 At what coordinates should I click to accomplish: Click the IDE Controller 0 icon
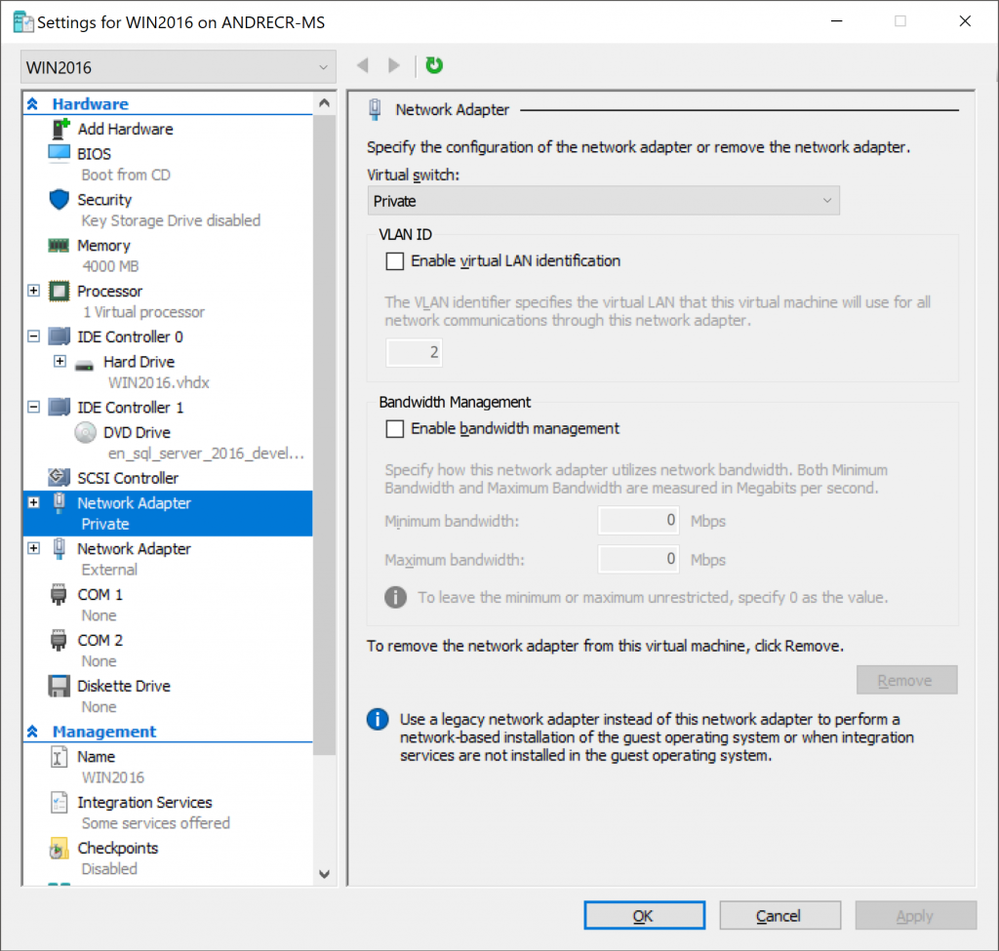click(x=59, y=336)
